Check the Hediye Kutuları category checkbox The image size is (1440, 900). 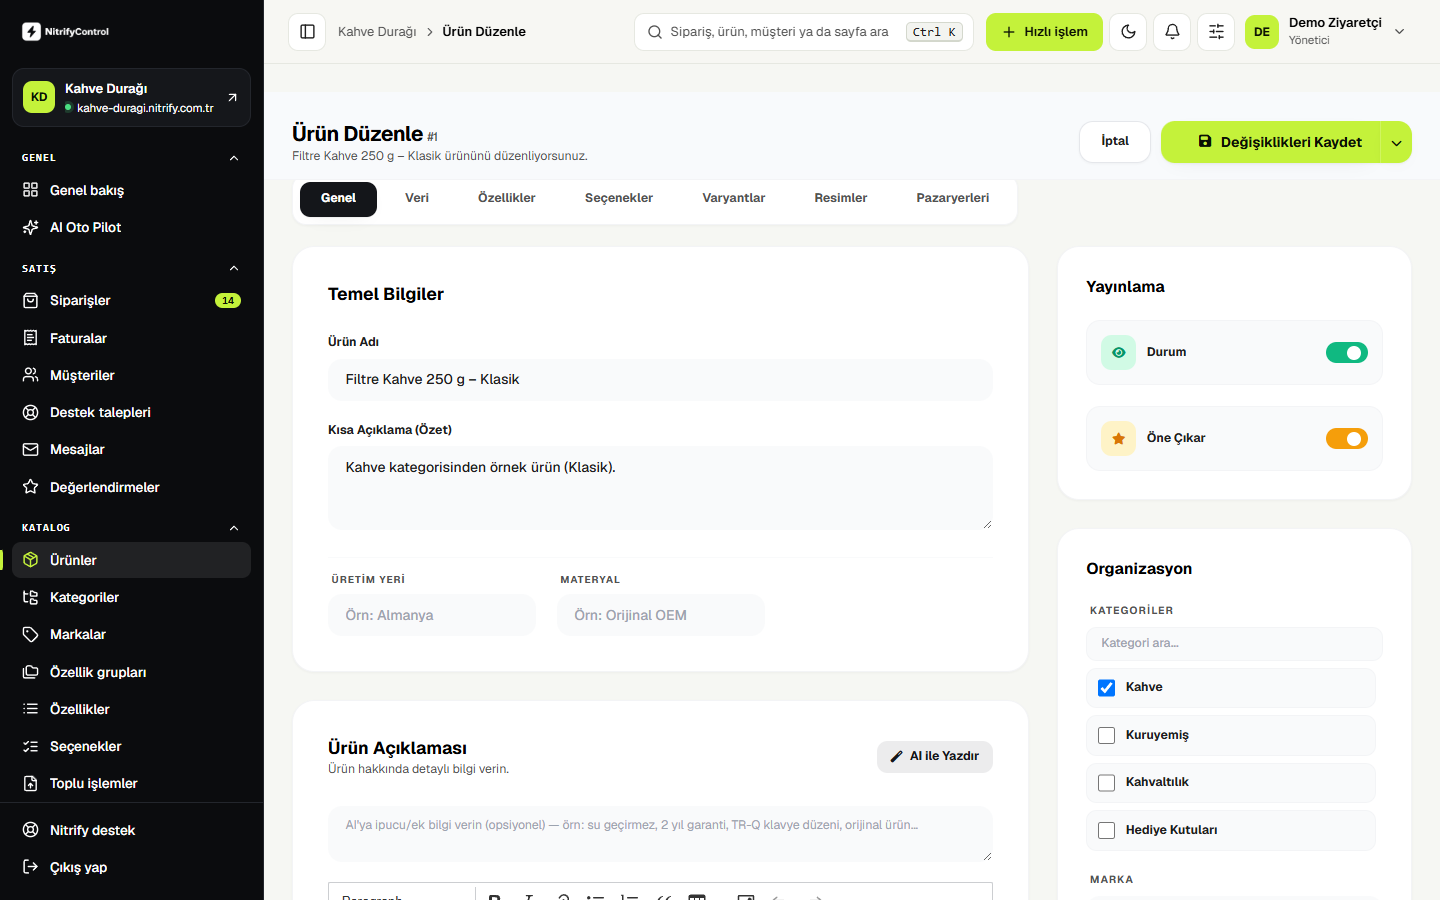1106,830
